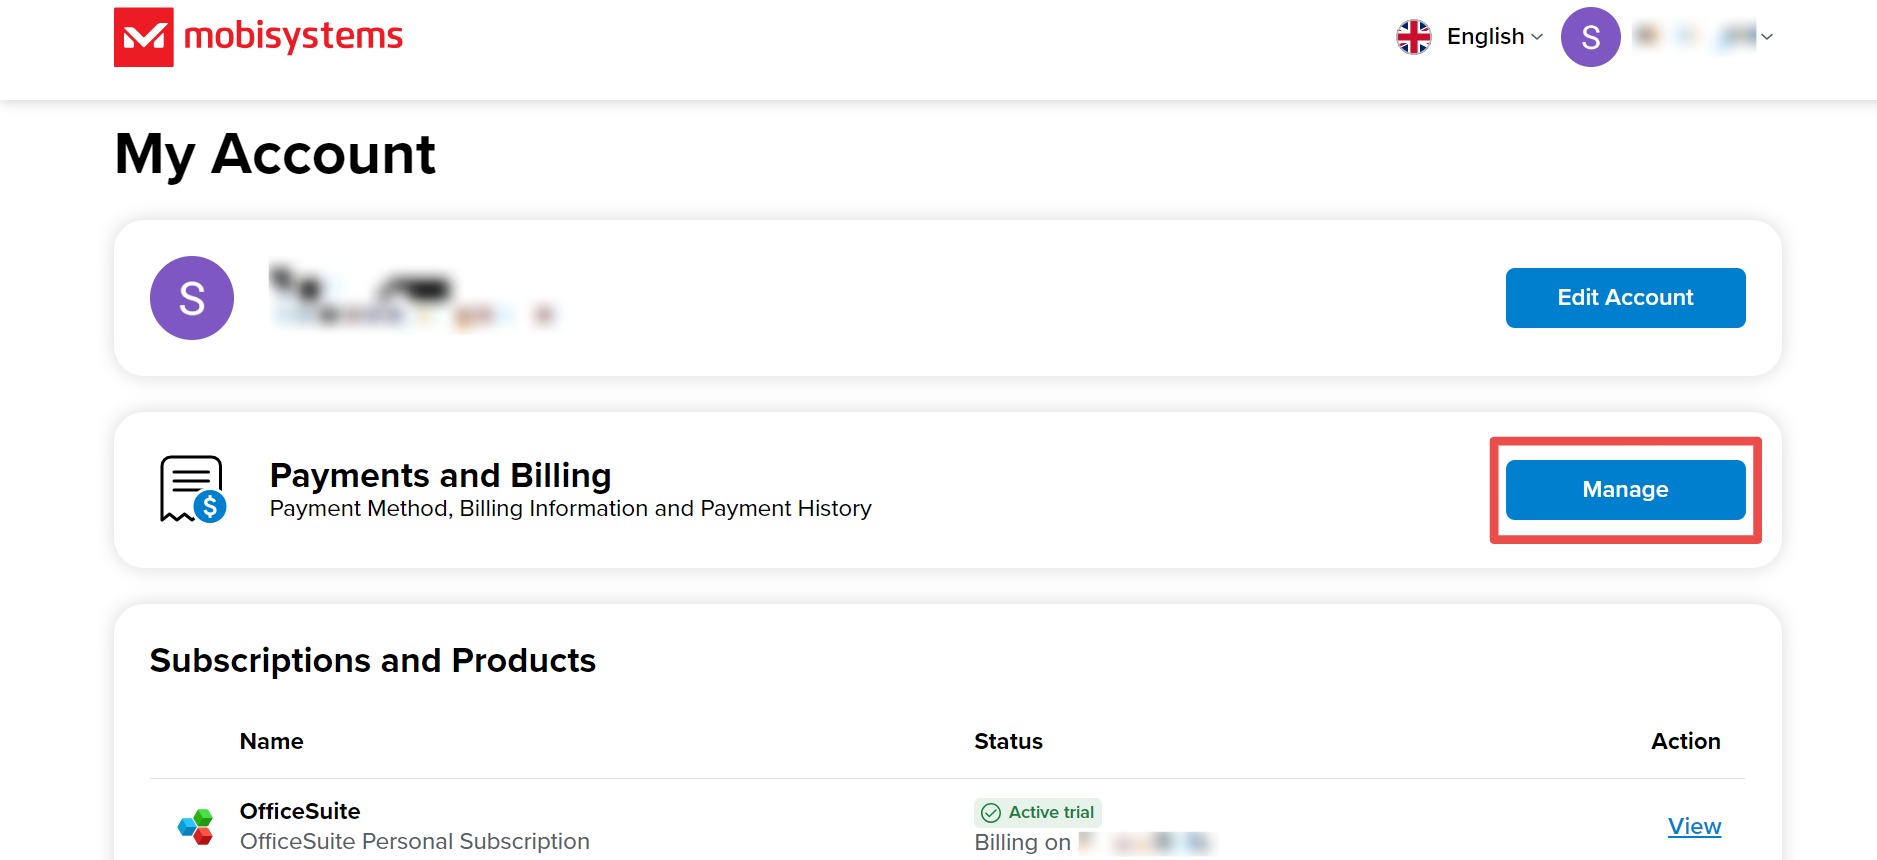1877x860 pixels.
Task: Click the blurred username in header
Action: pyautogui.click(x=1694, y=37)
